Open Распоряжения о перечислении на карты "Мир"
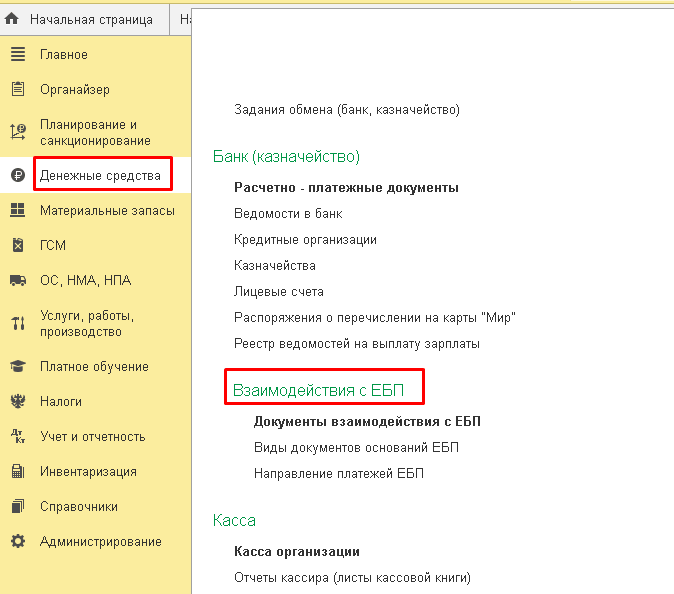The width and height of the screenshot is (674, 594). [x=375, y=318]
